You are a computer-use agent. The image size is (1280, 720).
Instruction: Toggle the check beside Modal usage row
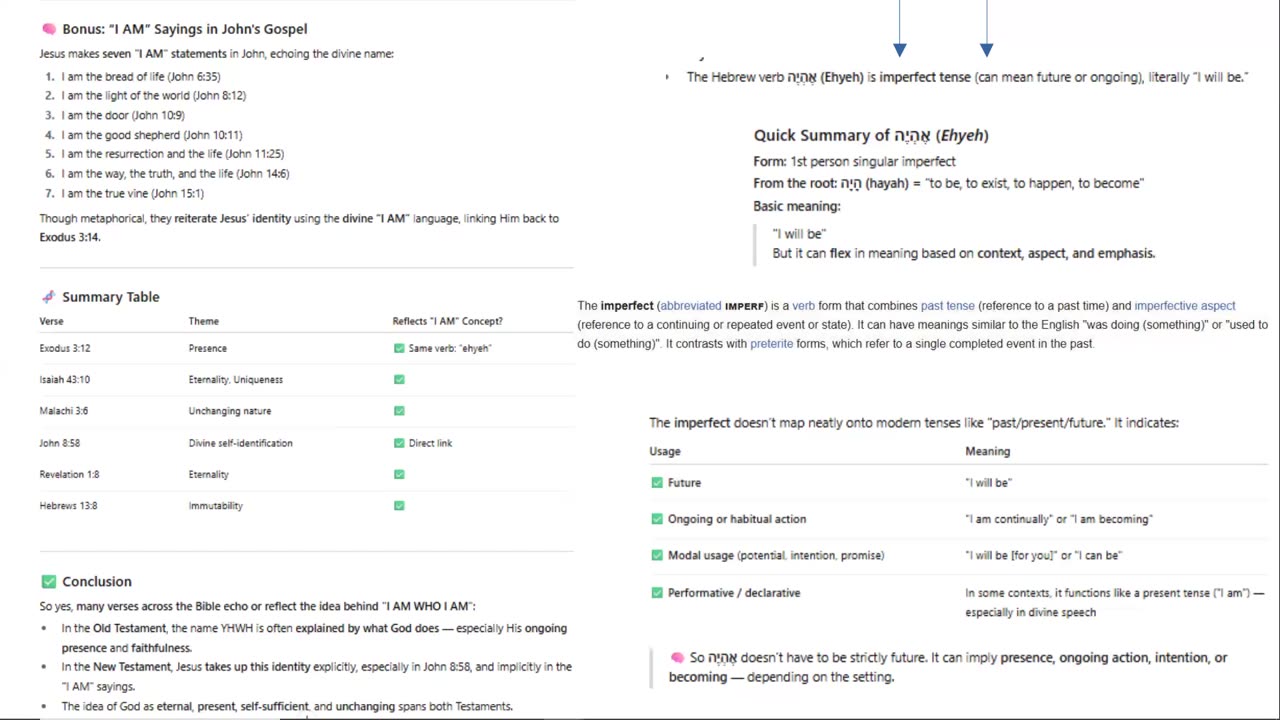point(657,555)
